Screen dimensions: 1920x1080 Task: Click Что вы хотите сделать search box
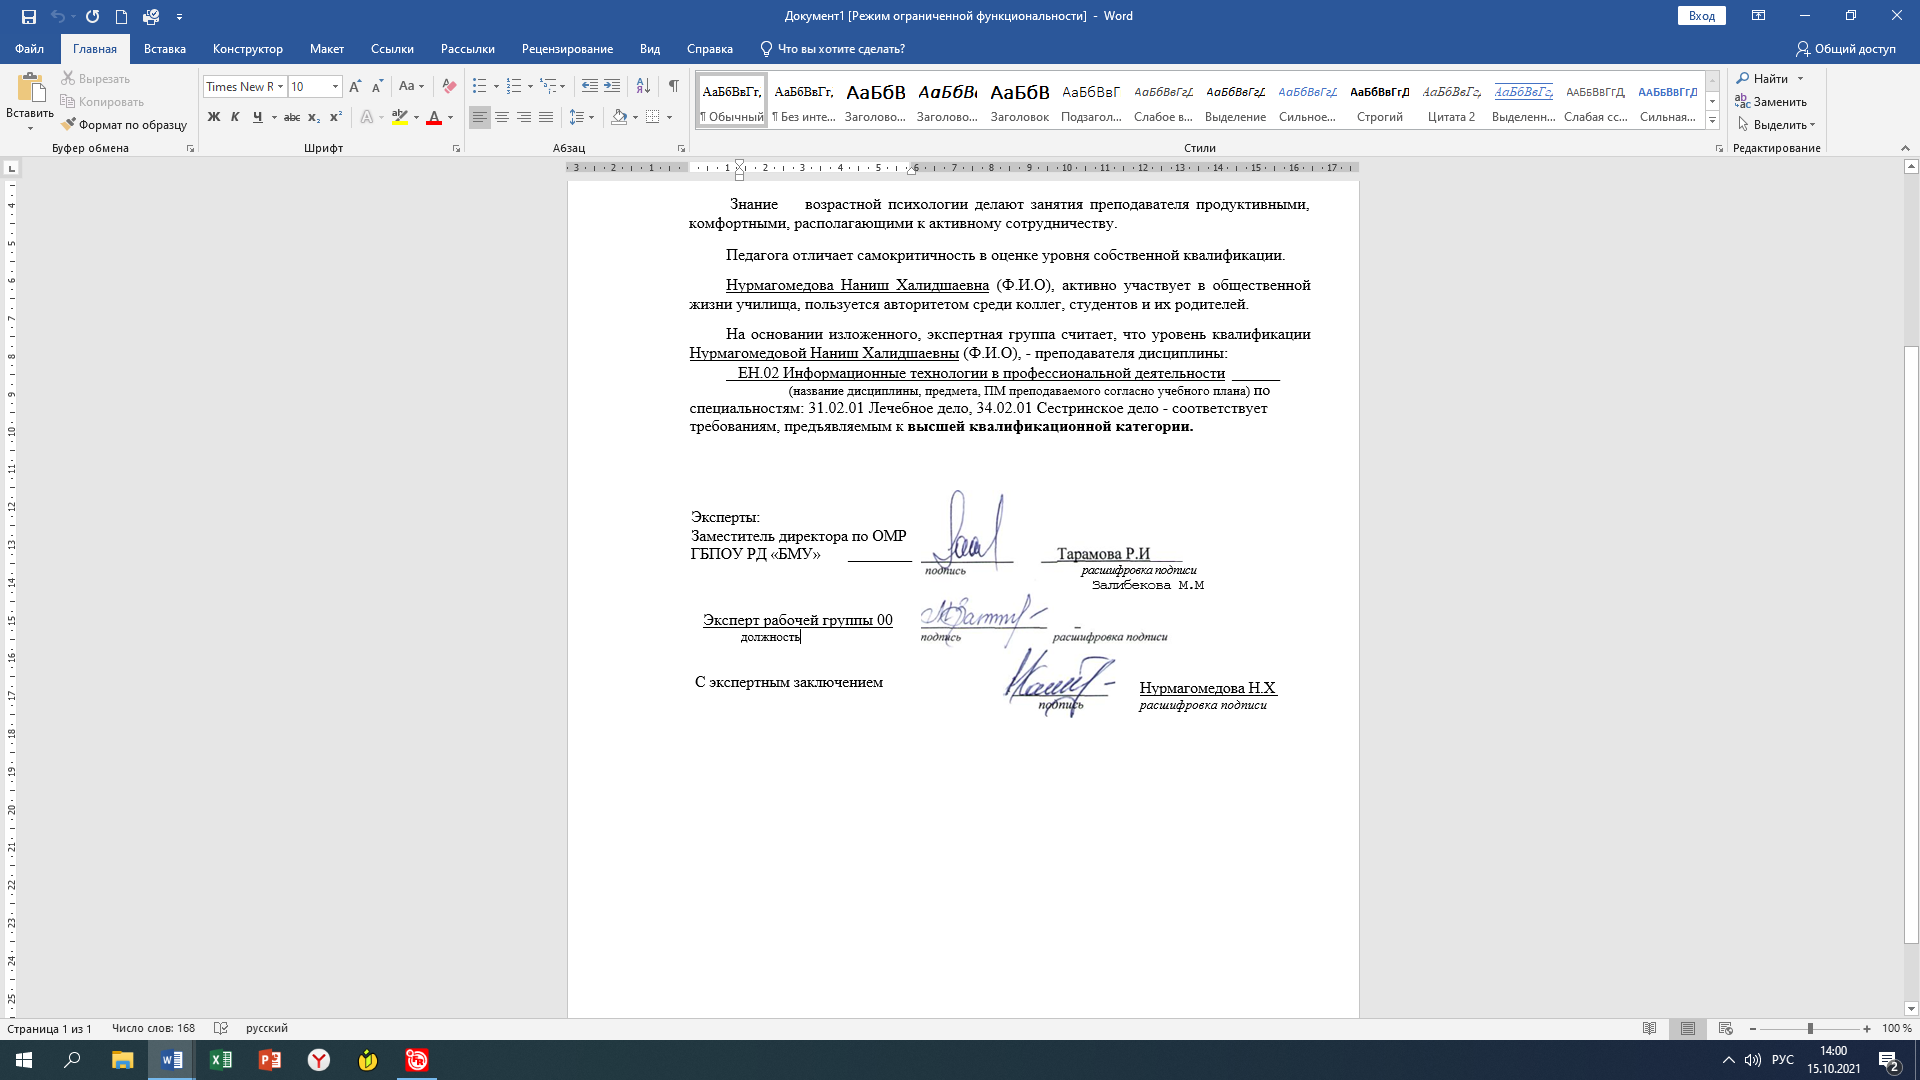pos(832,49)
